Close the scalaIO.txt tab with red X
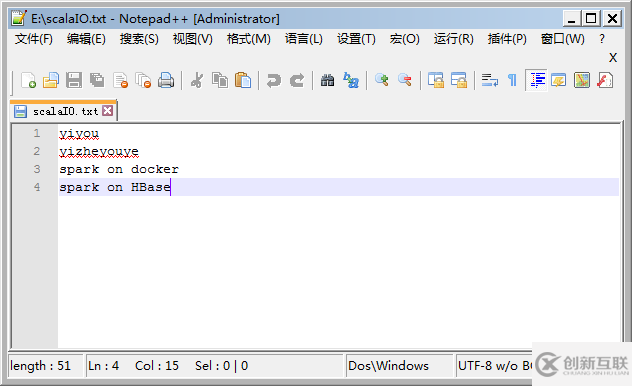 click(x=108, y=110)
